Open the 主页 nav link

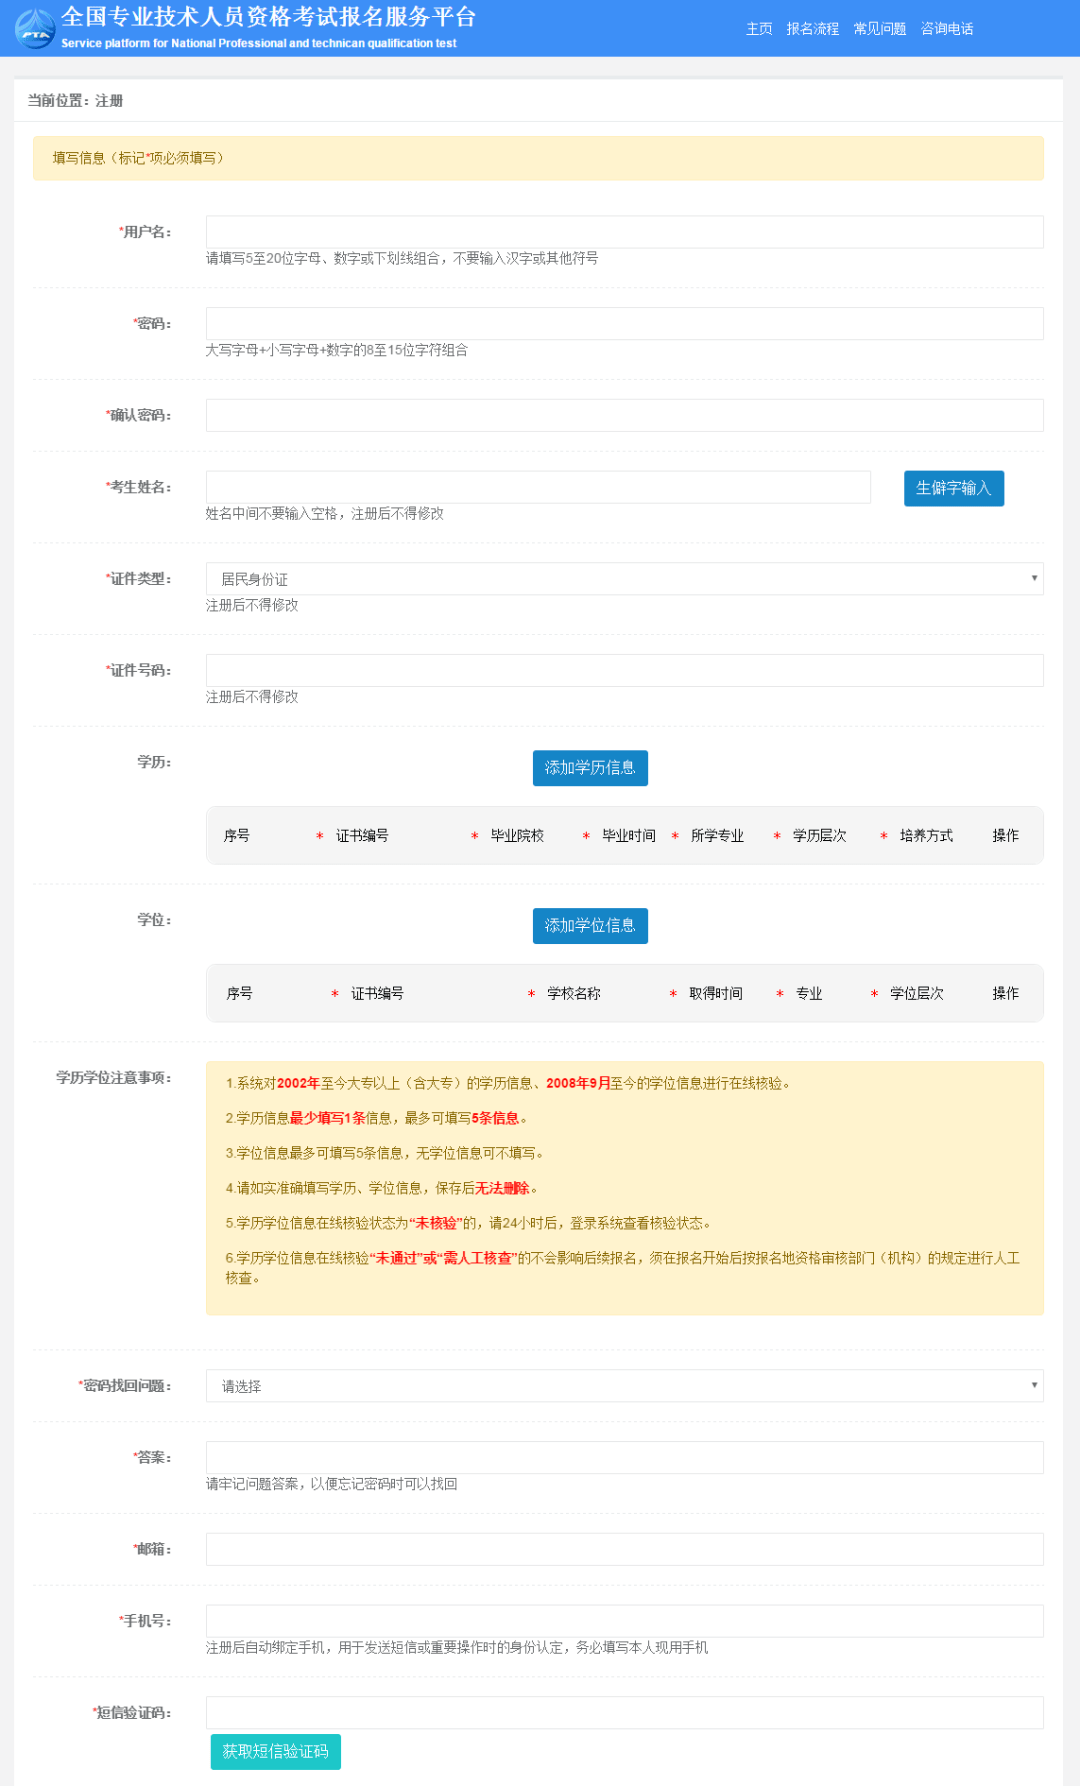tap(759, 29)
